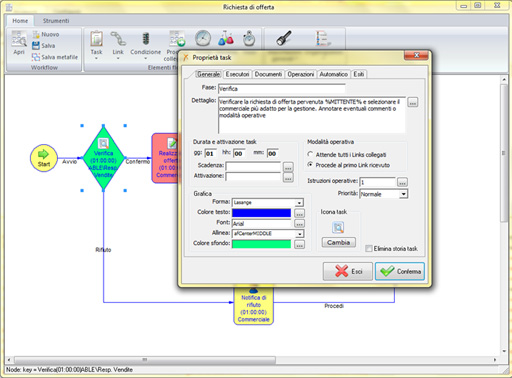
Task: Open the Esecutori tab
Action: click(x=237, y=74)
